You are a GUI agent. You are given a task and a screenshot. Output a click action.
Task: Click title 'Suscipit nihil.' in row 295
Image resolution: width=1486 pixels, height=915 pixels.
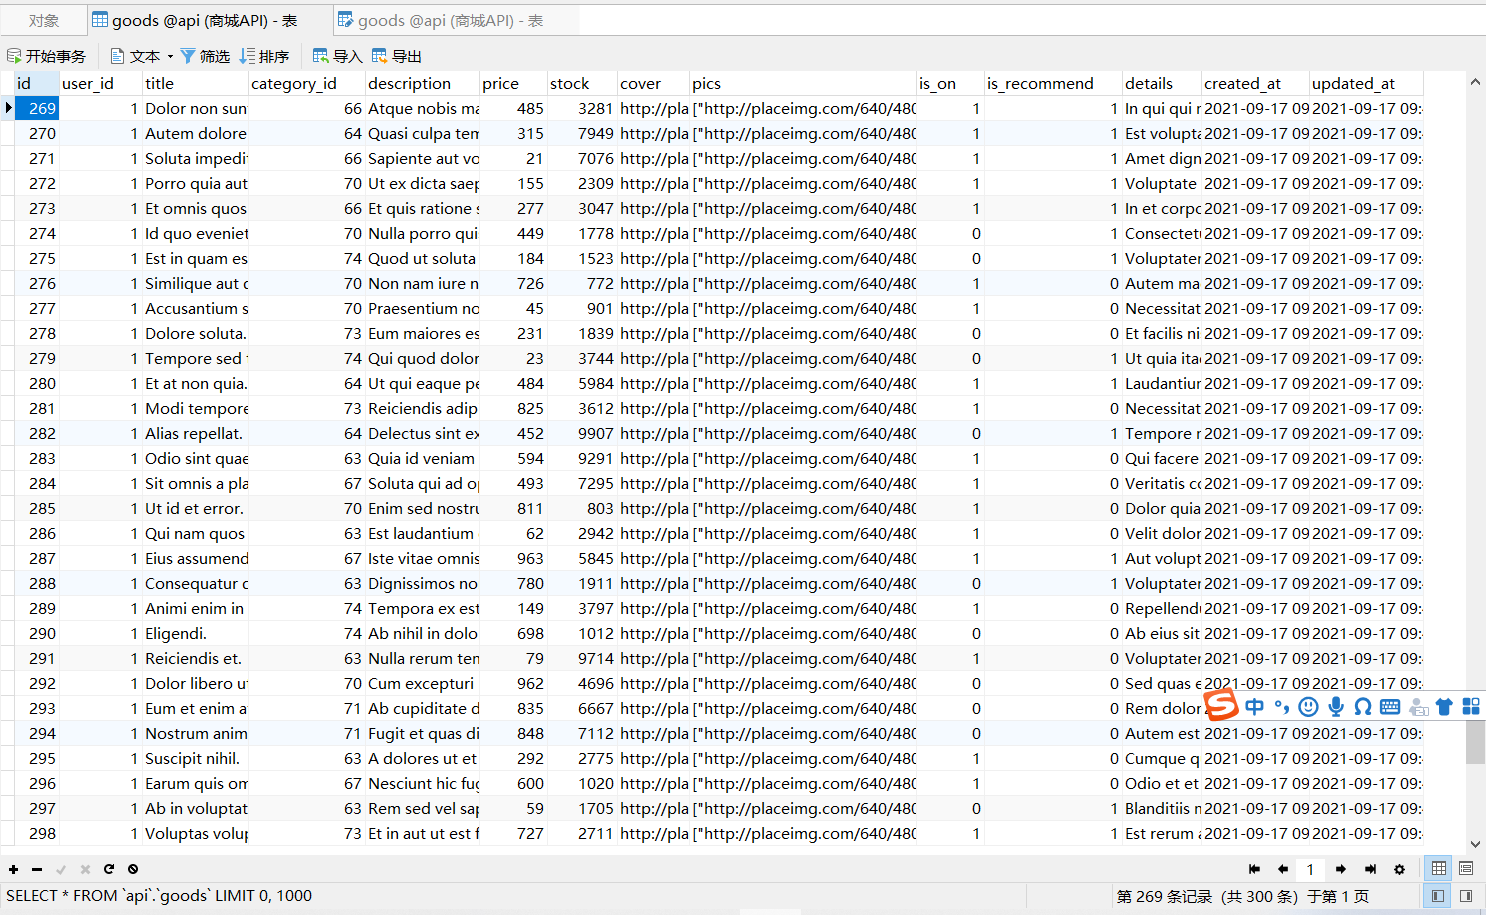(195, 758)
